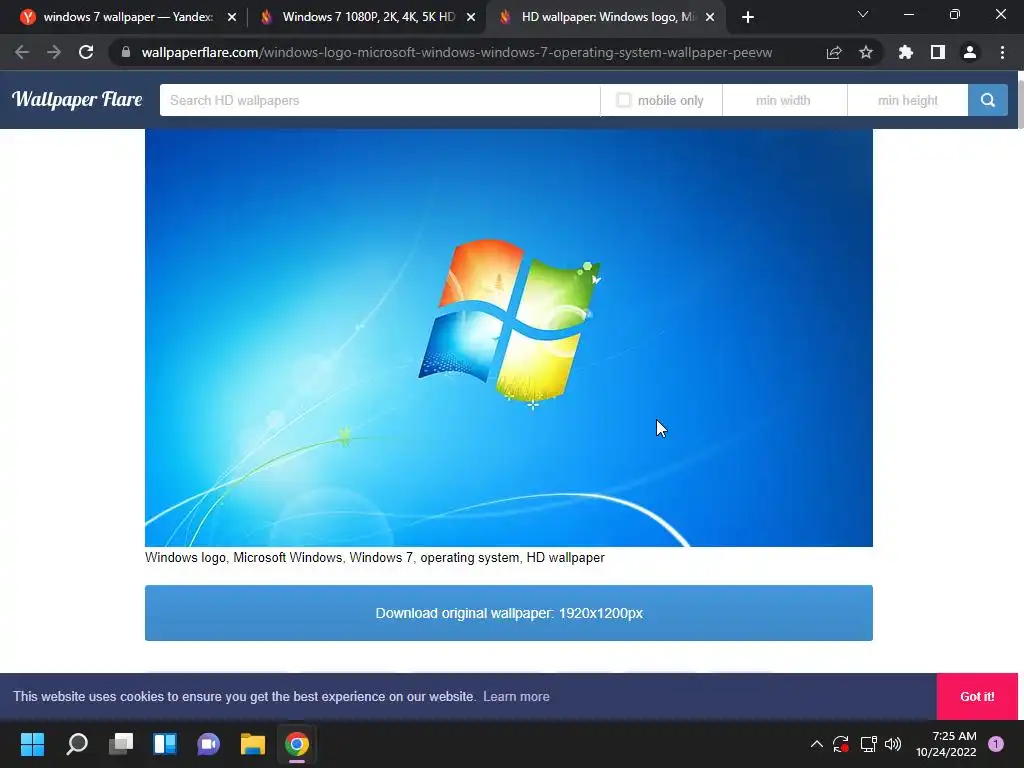Close the Yandex search tab
The image size is (1024, 768).
[232, 18]
